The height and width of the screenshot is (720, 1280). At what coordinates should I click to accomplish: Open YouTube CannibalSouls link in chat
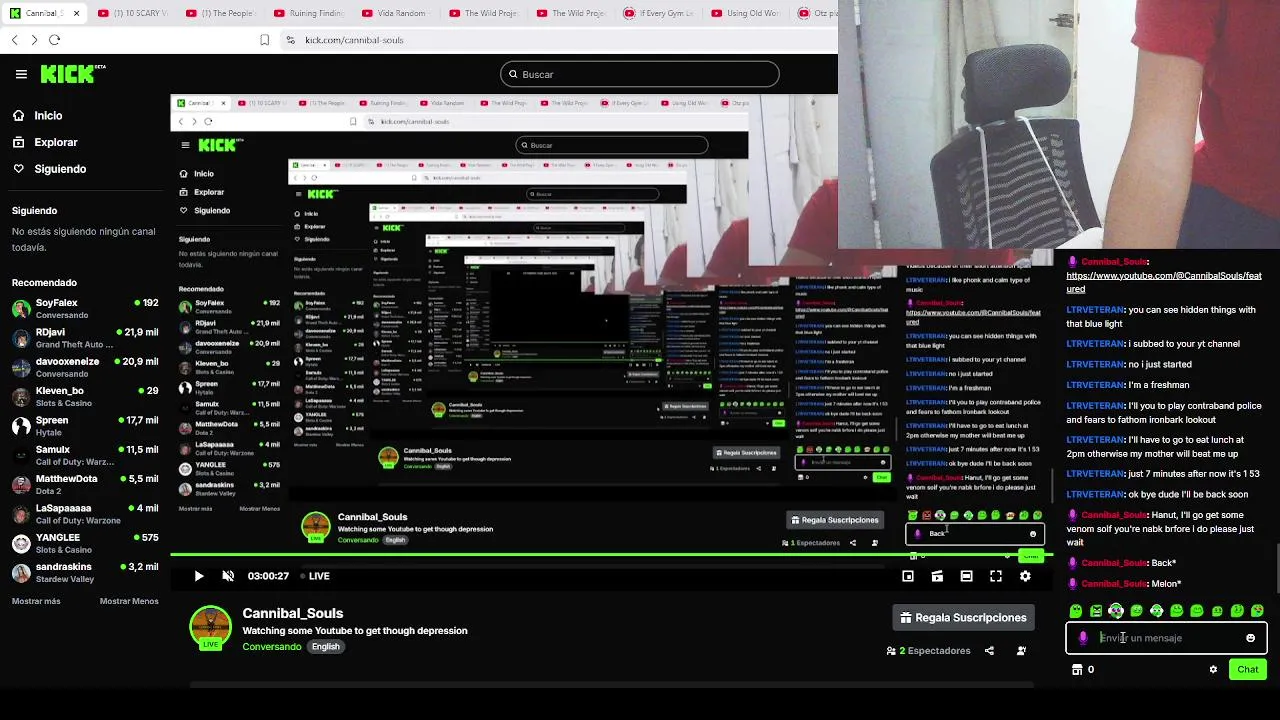[x=1164, y=282]
